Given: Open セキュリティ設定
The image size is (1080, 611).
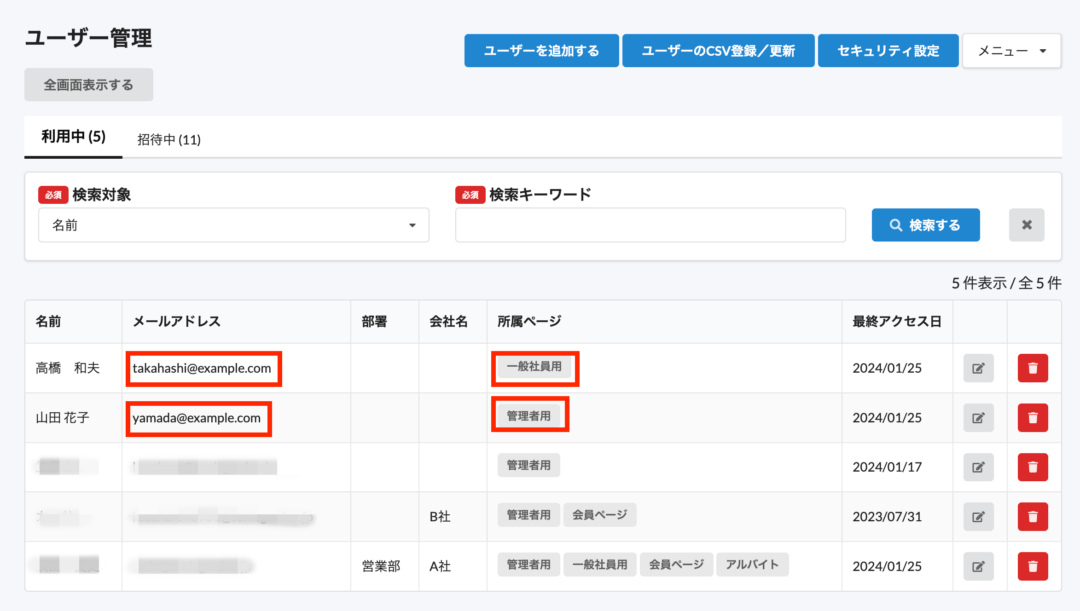Looking at the screenshot, I should (888, 50).
